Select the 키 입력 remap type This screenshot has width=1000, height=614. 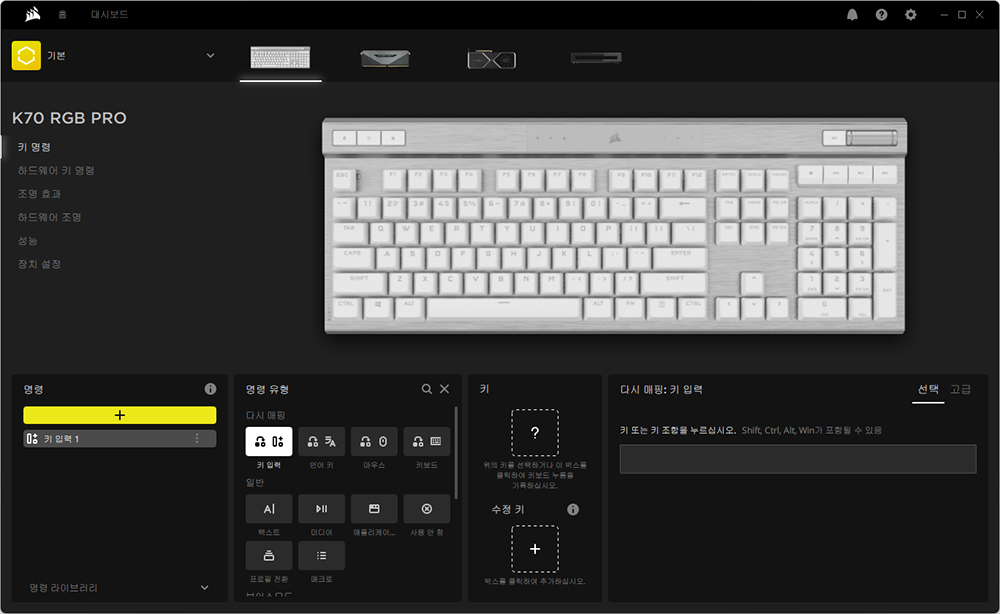point(269,441)
